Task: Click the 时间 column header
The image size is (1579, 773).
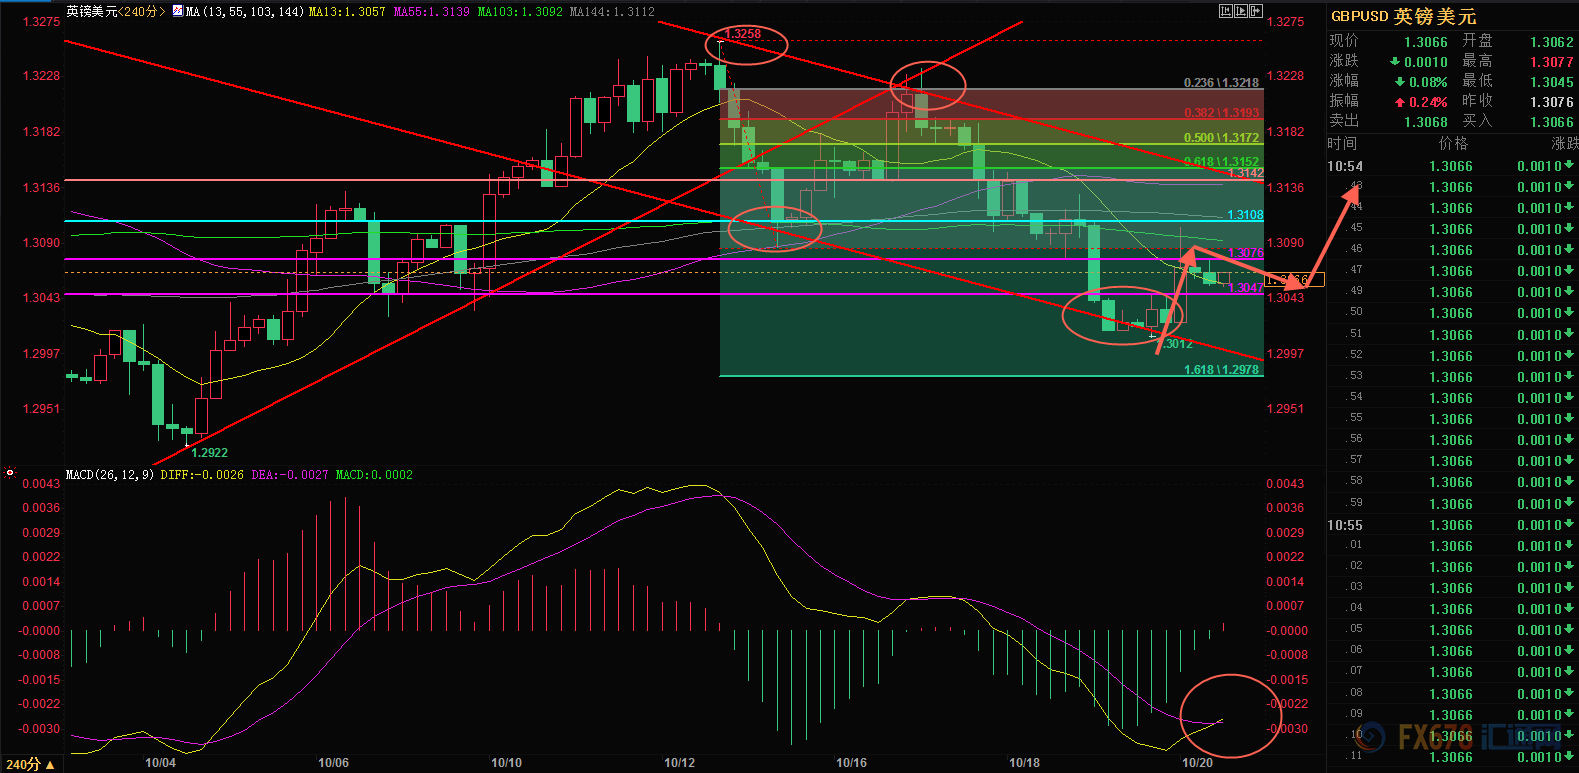Action: 1342,144
